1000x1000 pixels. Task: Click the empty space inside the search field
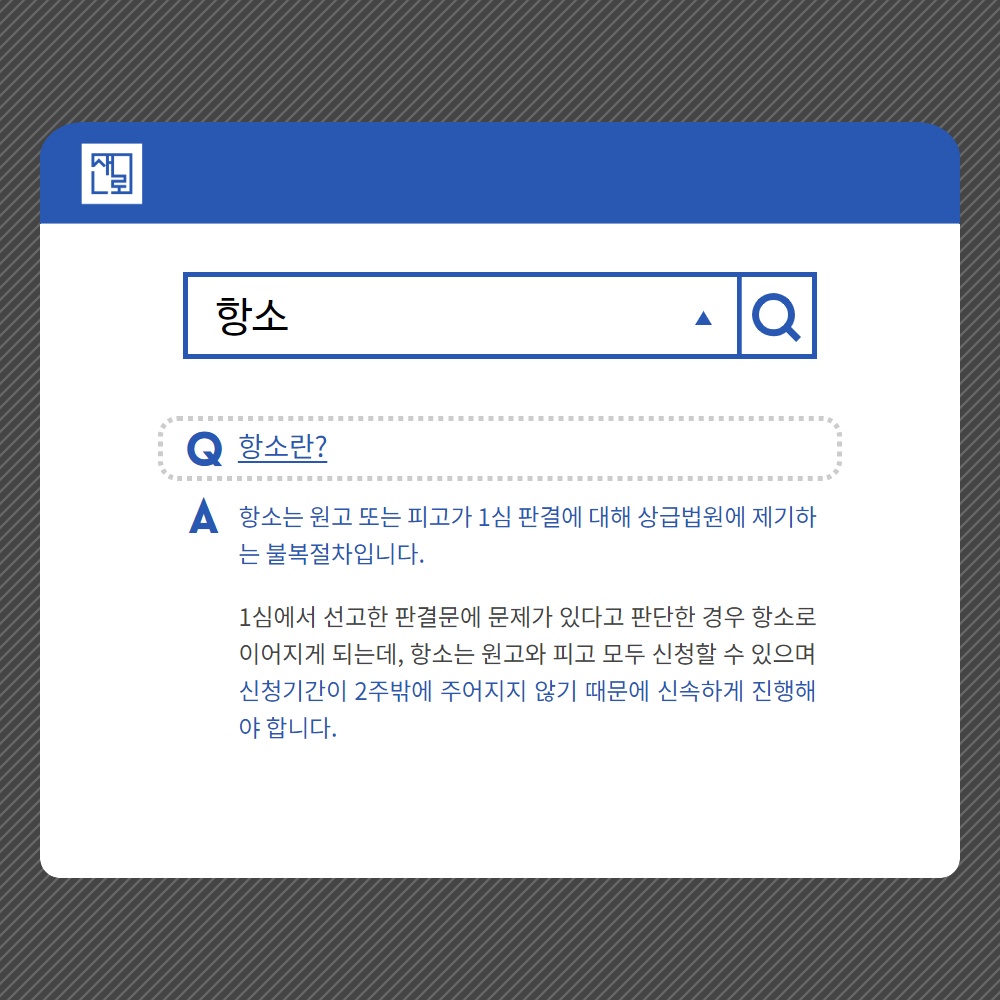pos(491,316)
